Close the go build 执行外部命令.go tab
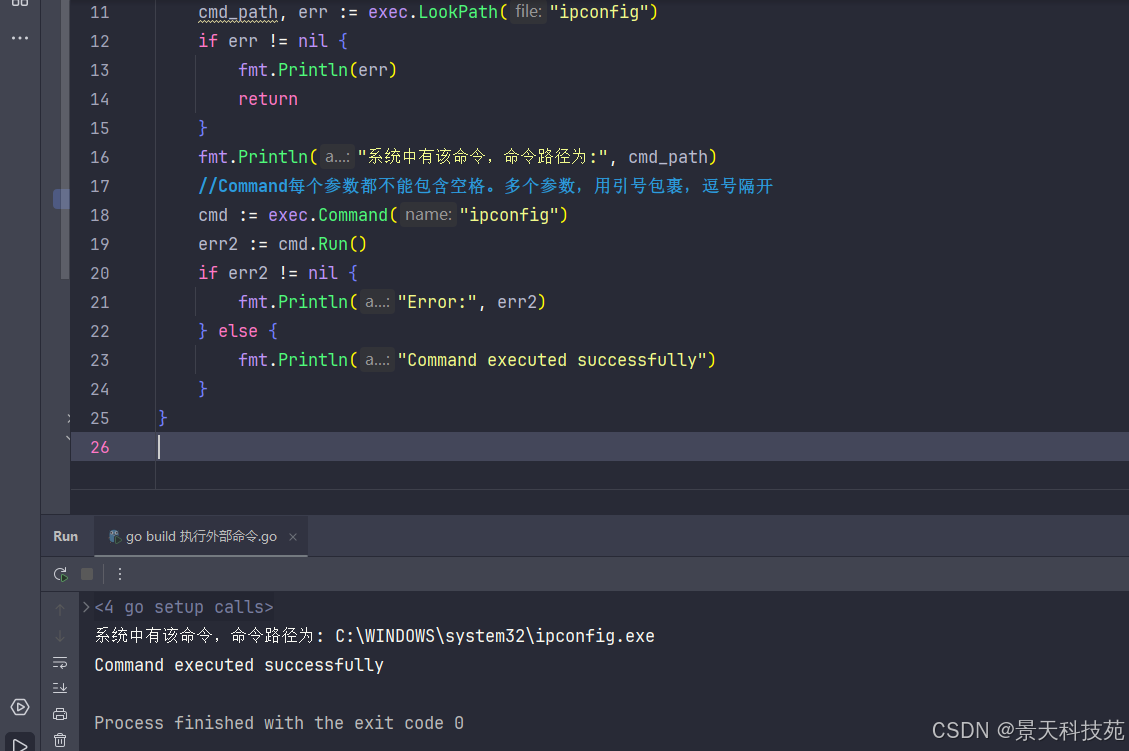 [293, 536]
